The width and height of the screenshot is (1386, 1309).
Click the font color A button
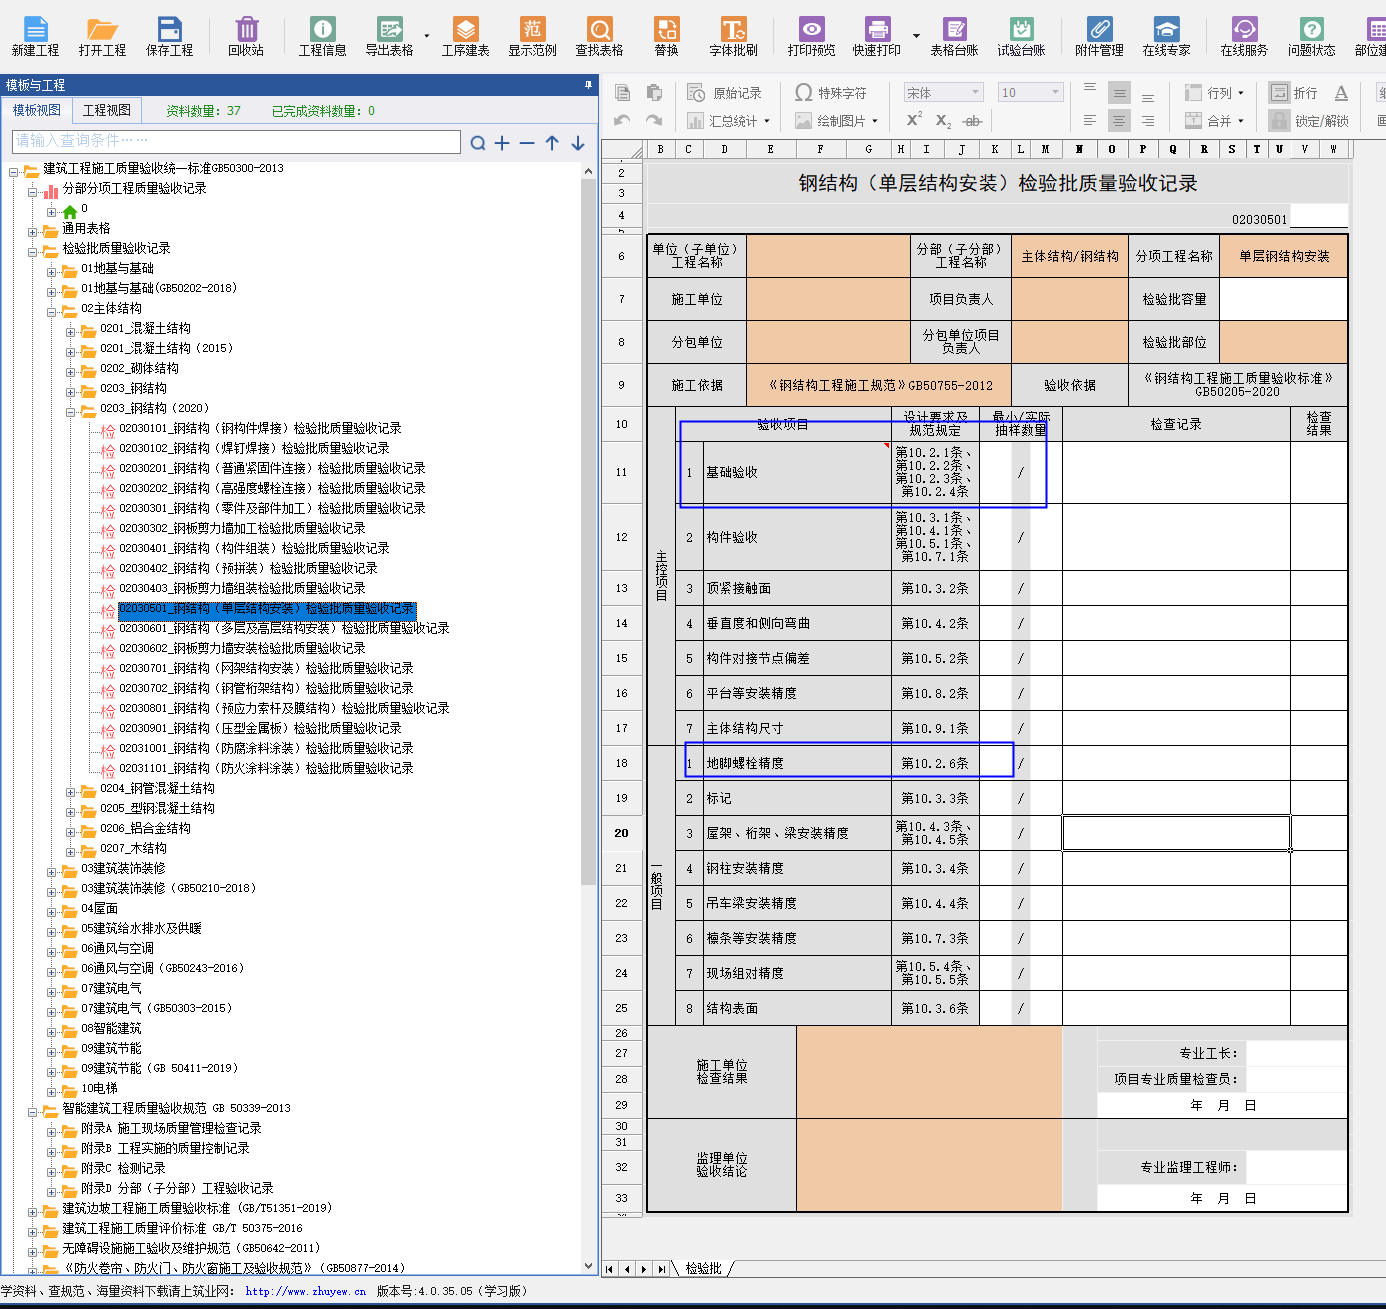tap(1341, 93)
